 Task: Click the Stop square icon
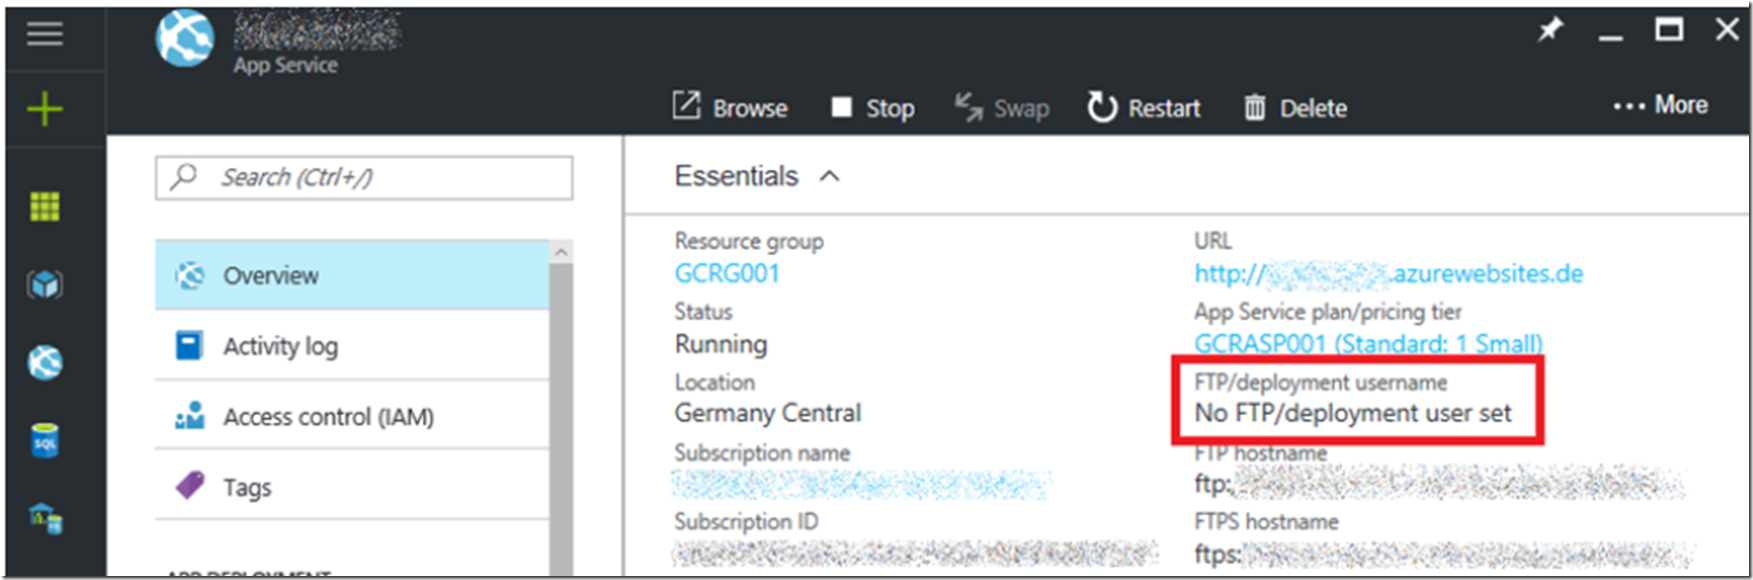pyautogui.click(x=841, y=107)
